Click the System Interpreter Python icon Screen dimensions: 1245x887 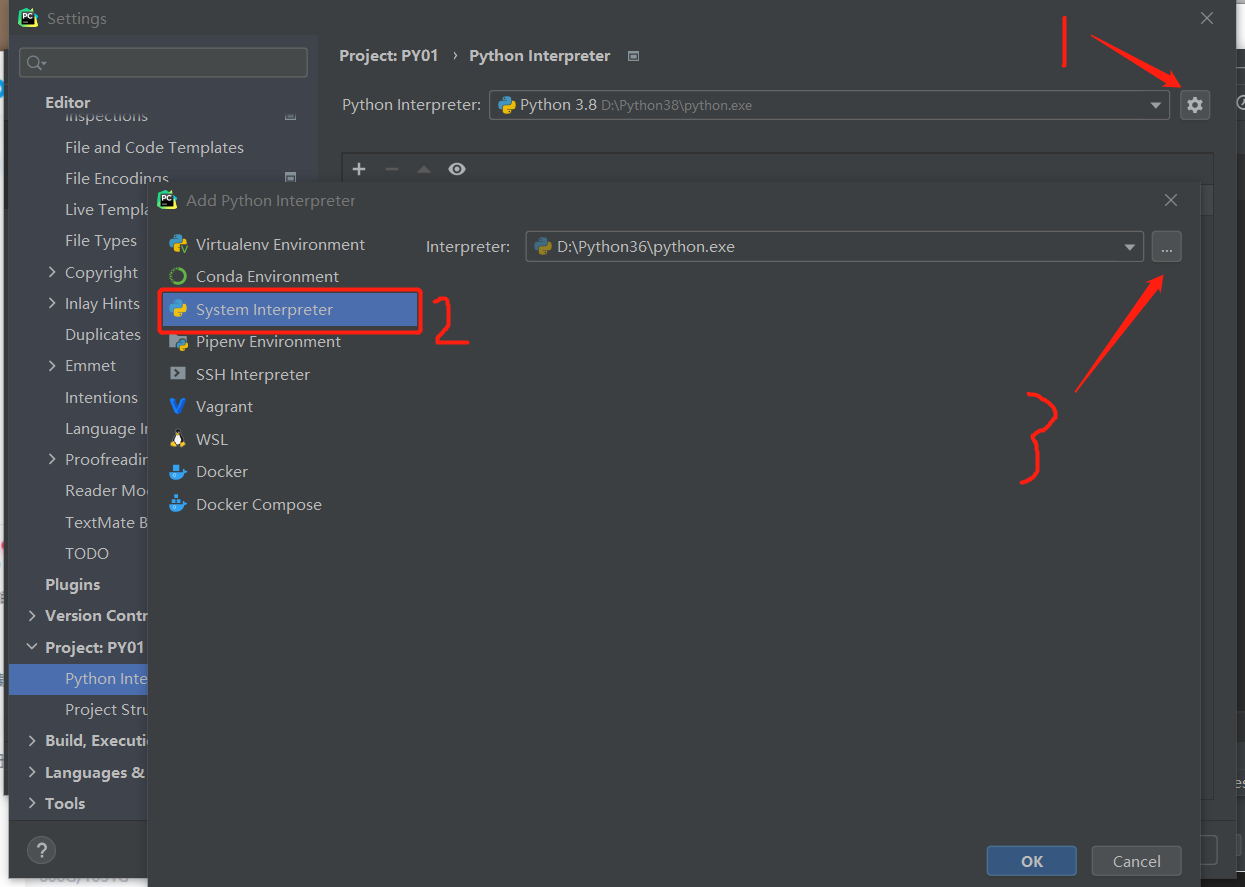pyautogui.click(x=178, y=309)
